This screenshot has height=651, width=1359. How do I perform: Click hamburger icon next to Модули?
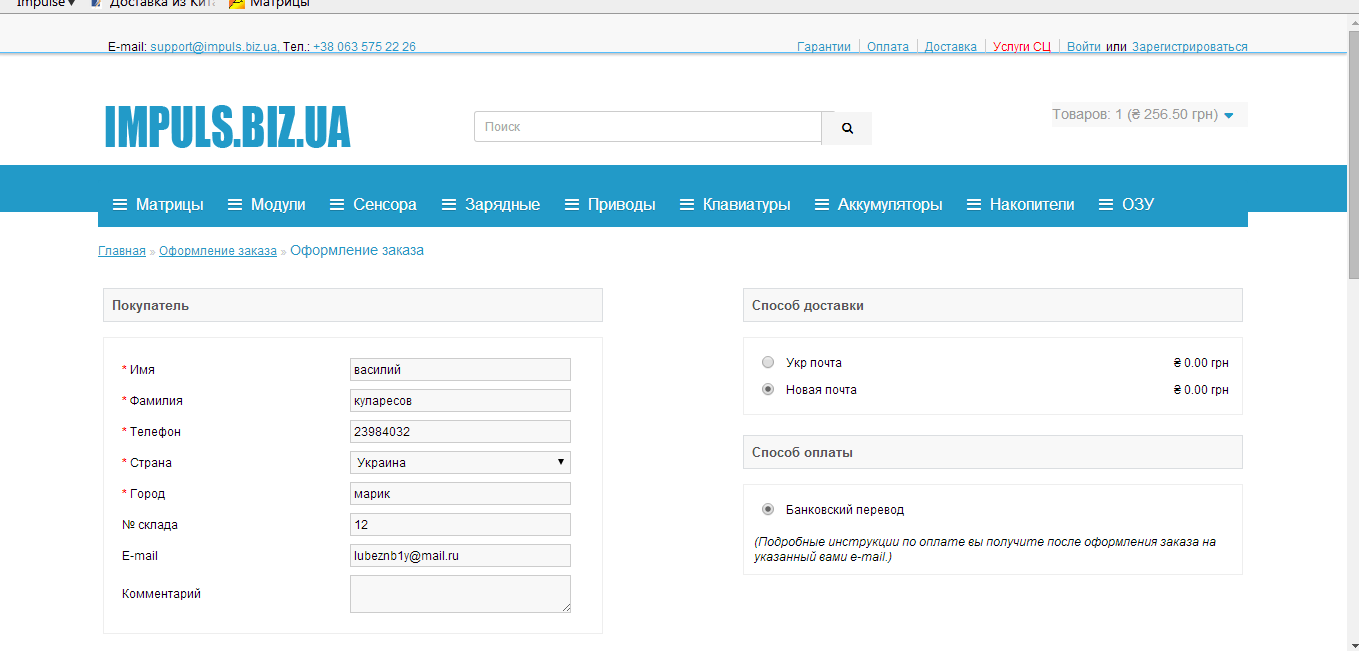[x=235, y=205]
